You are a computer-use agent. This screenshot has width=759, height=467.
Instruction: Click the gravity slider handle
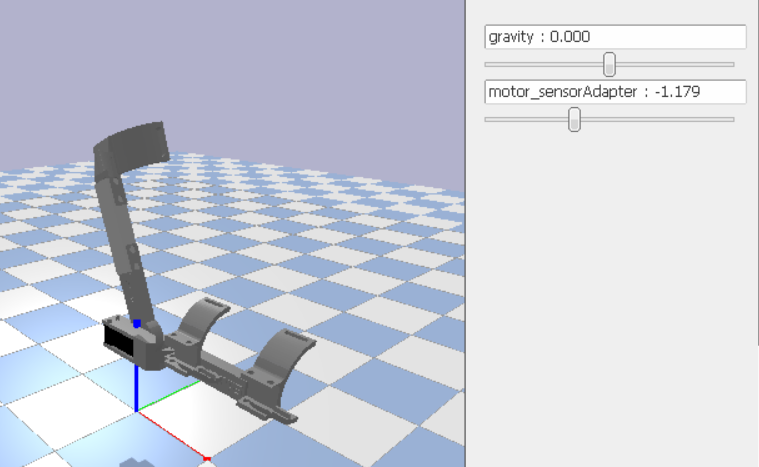click(609, 64)
